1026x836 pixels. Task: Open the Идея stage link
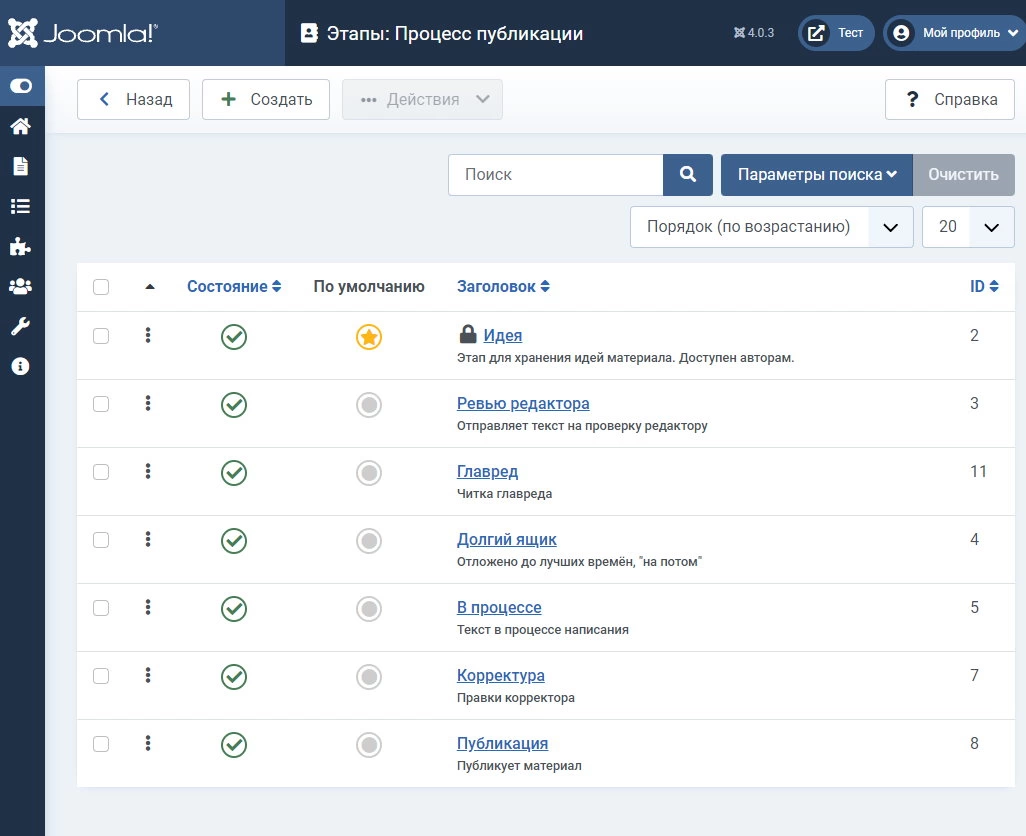[503, 336]
